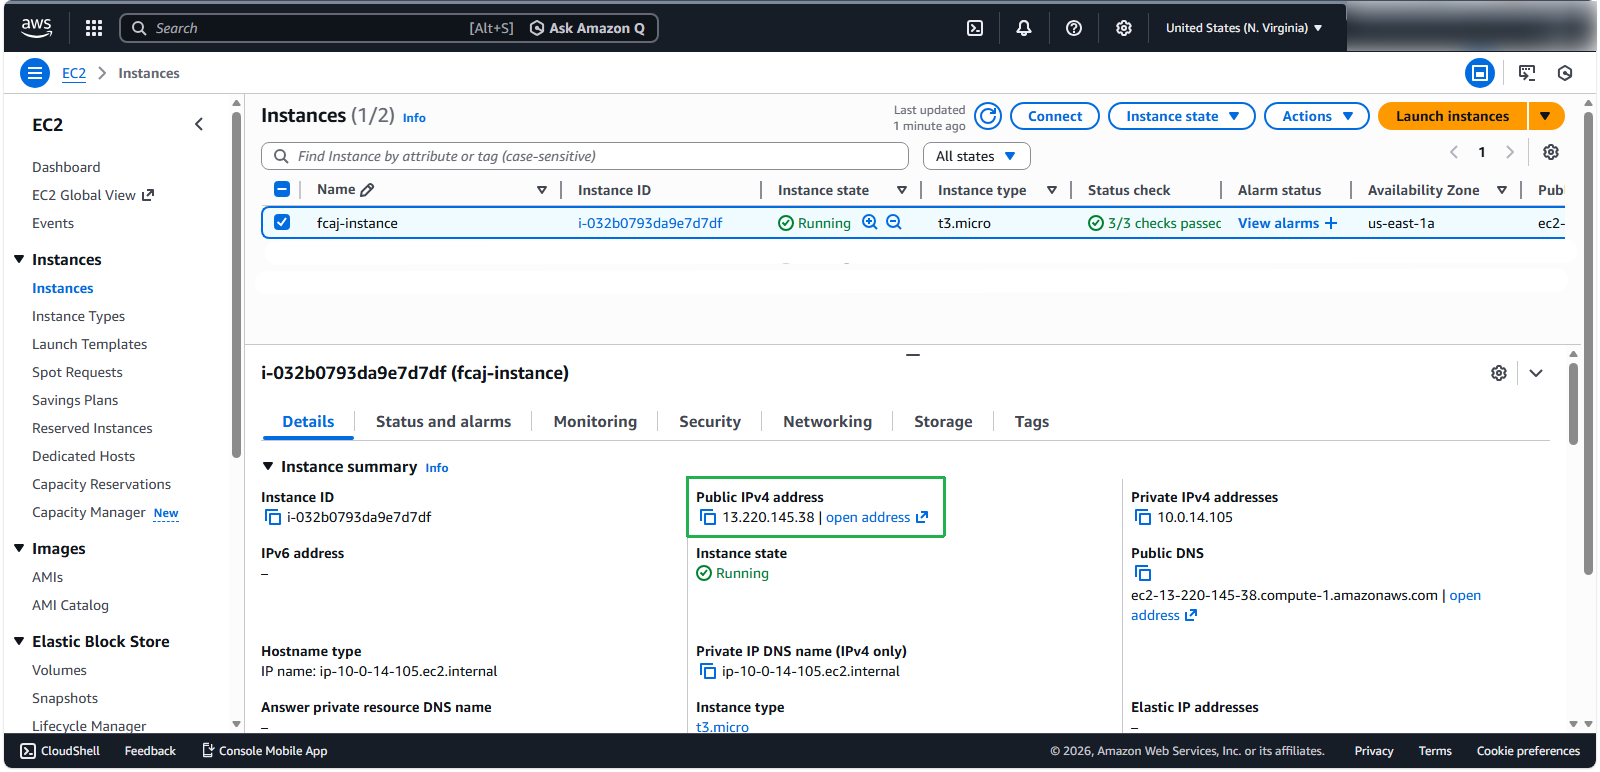Launch CloudShell from the top bar icon
Screen dimensions: 1600x772
(975, 28)
